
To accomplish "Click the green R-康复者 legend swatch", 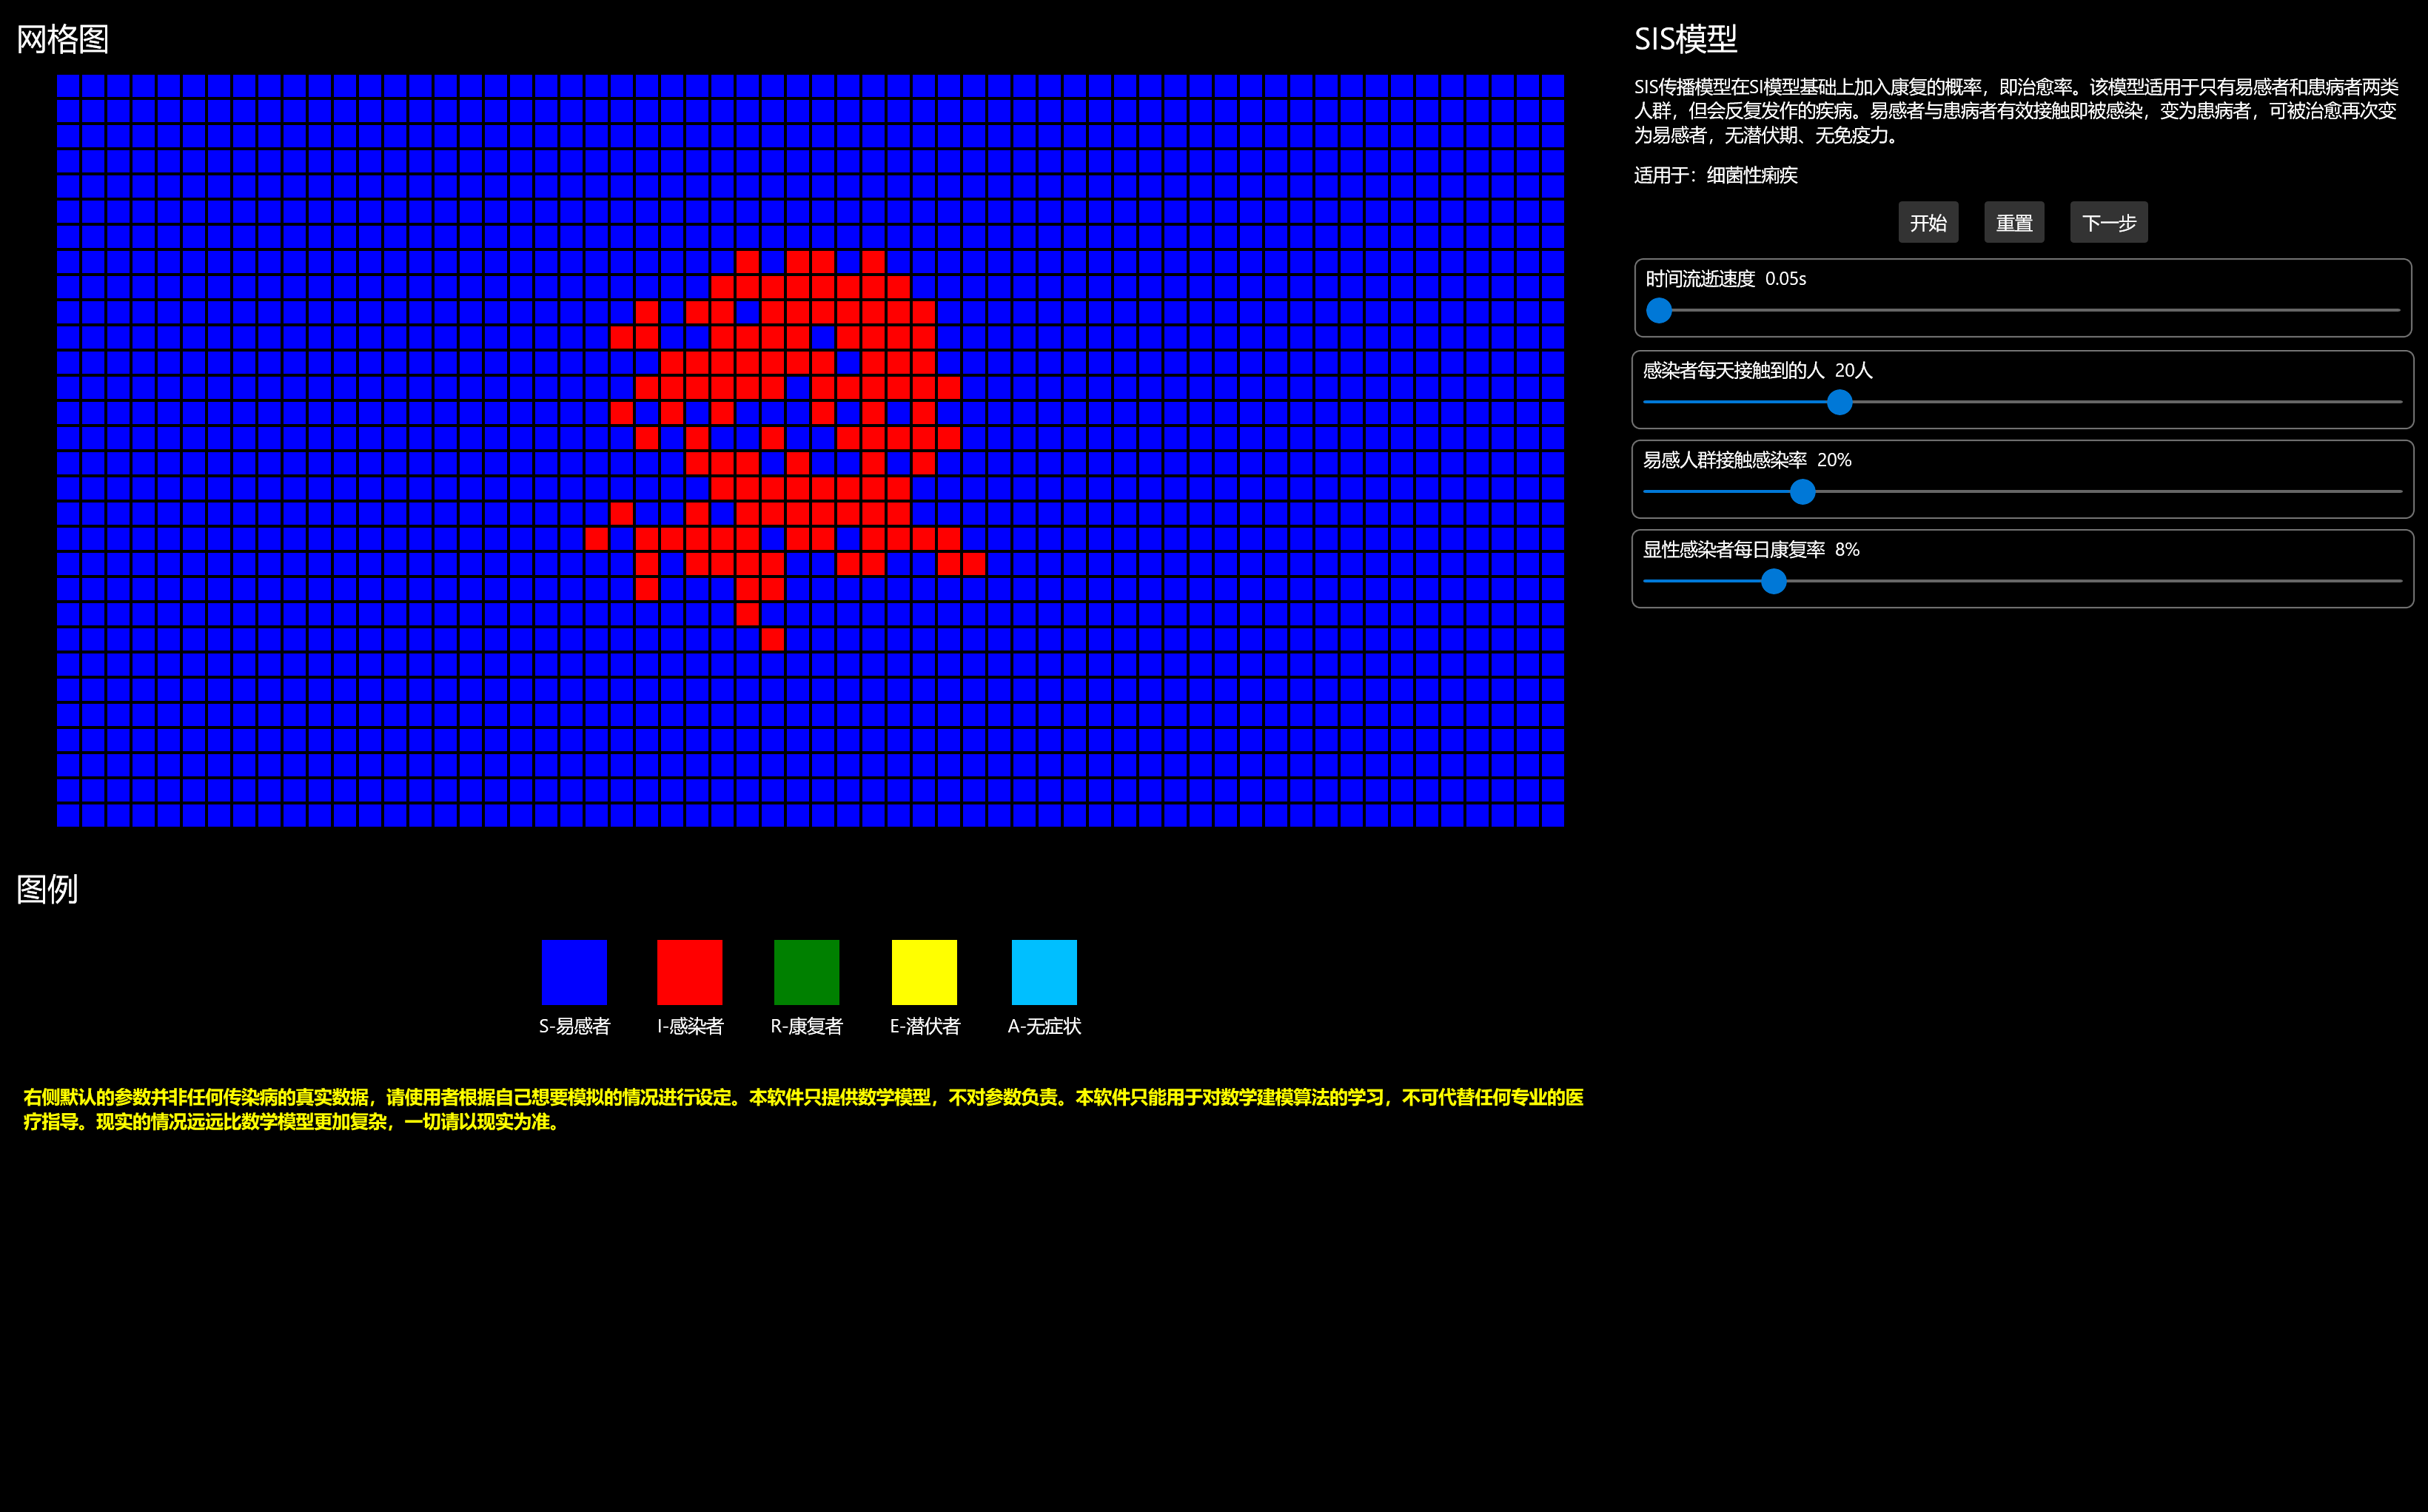I will point(806,972).
